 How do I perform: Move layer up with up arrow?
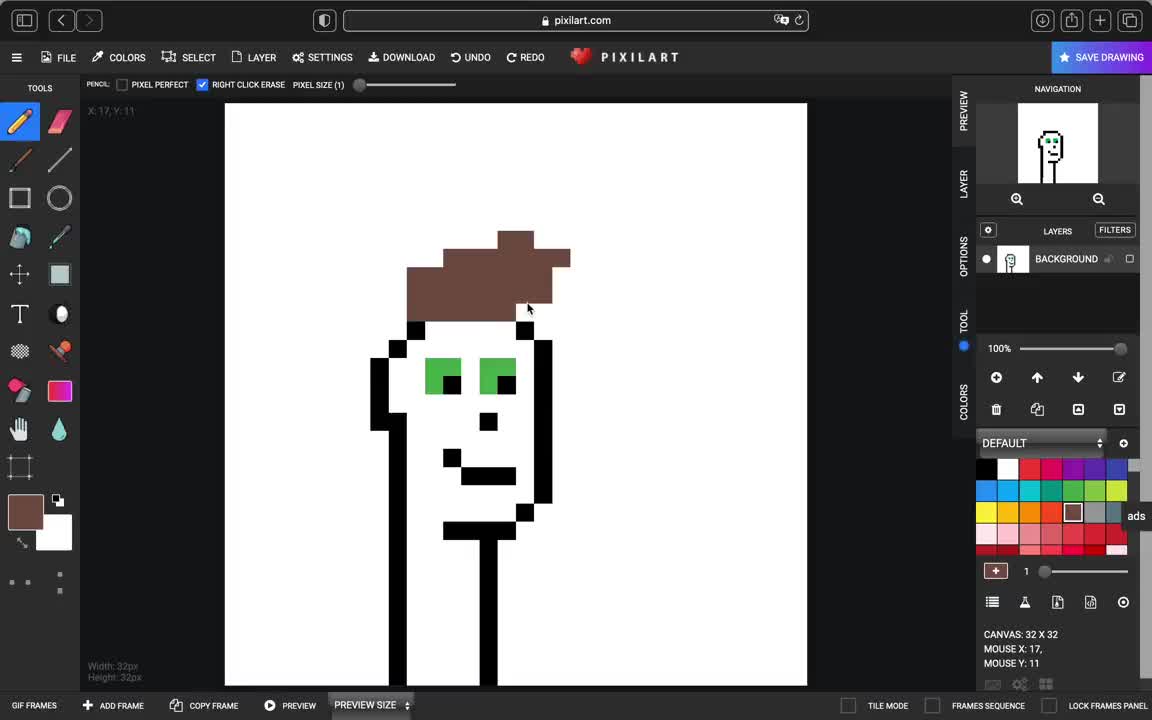(1037, 378)
